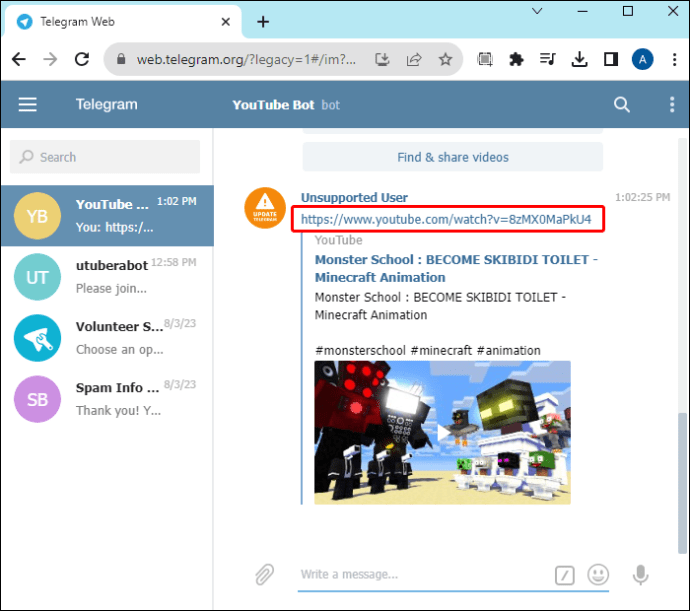Open the Telegram hamburger menu

pyautogui.click(x=27, y=105)
